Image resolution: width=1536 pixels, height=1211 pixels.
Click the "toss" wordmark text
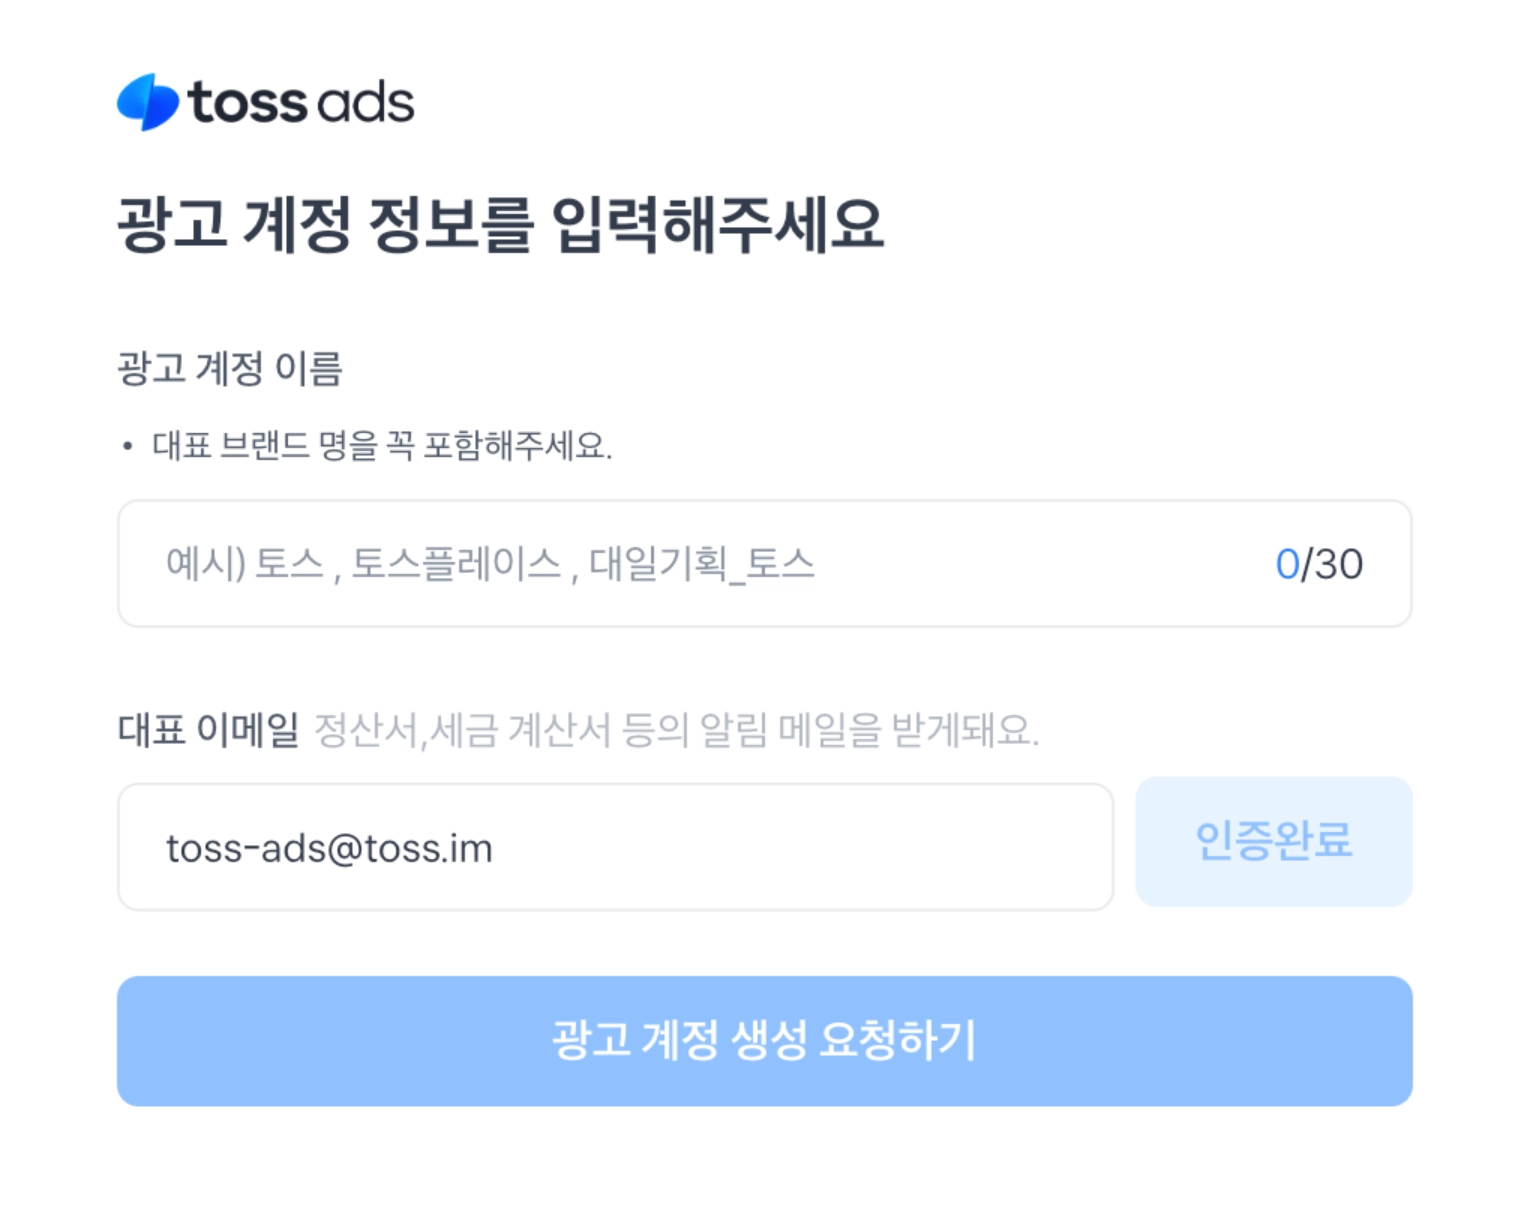click(x=247, y=103)
